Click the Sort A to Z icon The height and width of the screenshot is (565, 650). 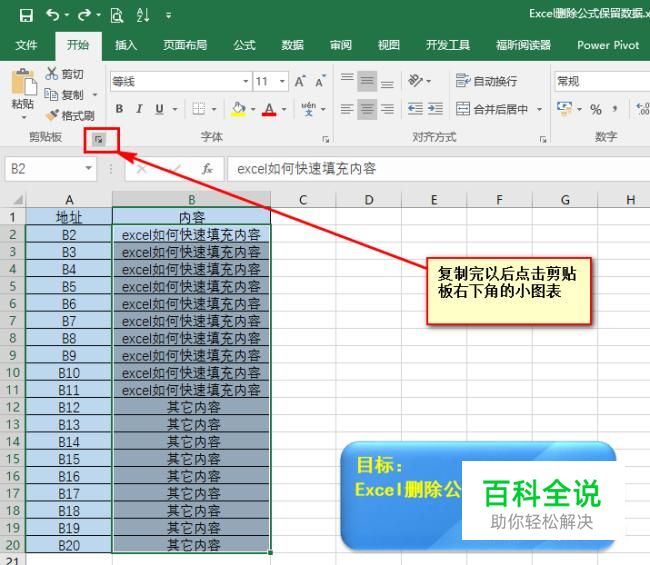pyautogui.click(x=143, y=15)
